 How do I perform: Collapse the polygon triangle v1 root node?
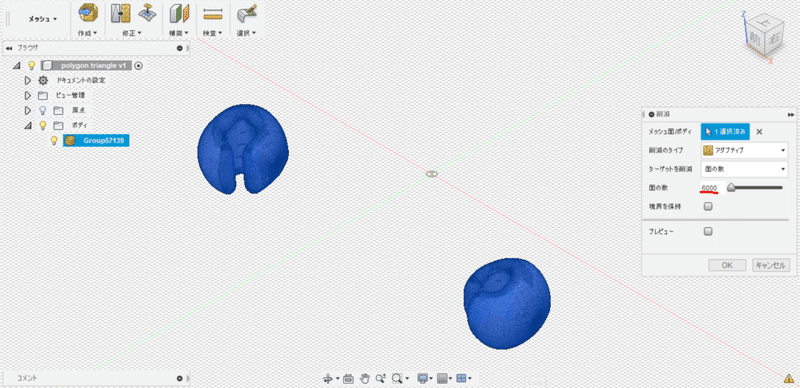pos(17,65)
